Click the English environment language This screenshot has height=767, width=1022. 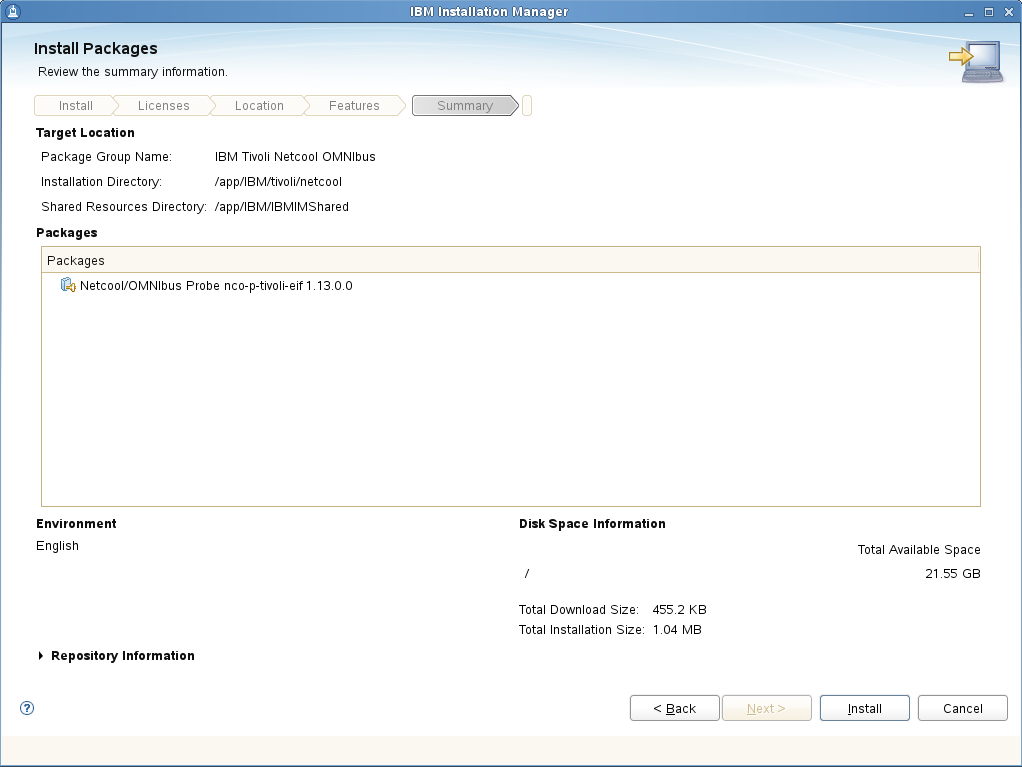[57, 546]
